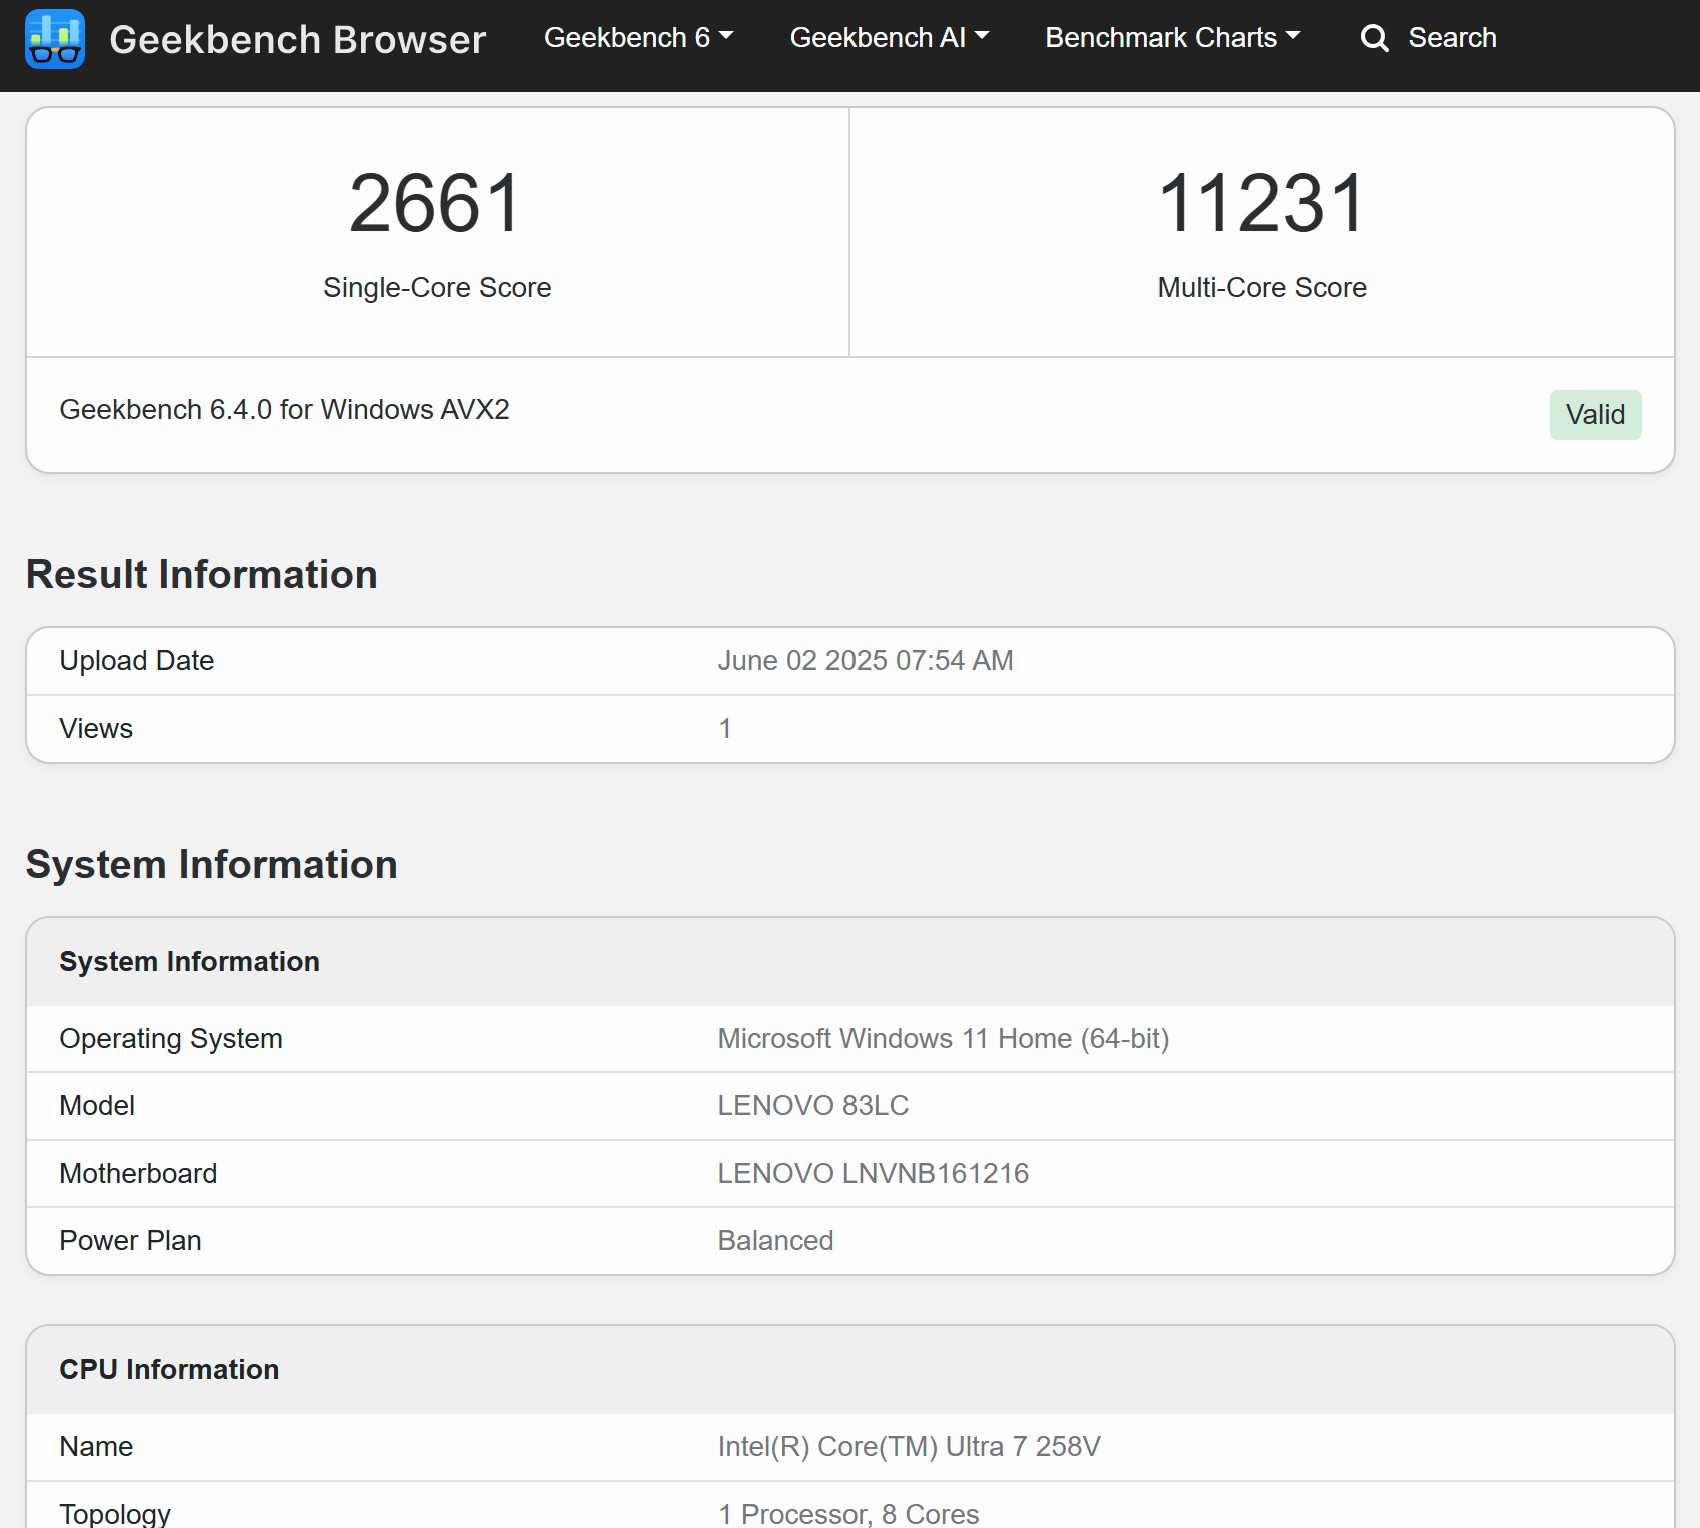Image resolution: width=1700 pixels, height=1528 pixels.
Task: Click the green Valid badge
Action: (x=1594, y=415)
